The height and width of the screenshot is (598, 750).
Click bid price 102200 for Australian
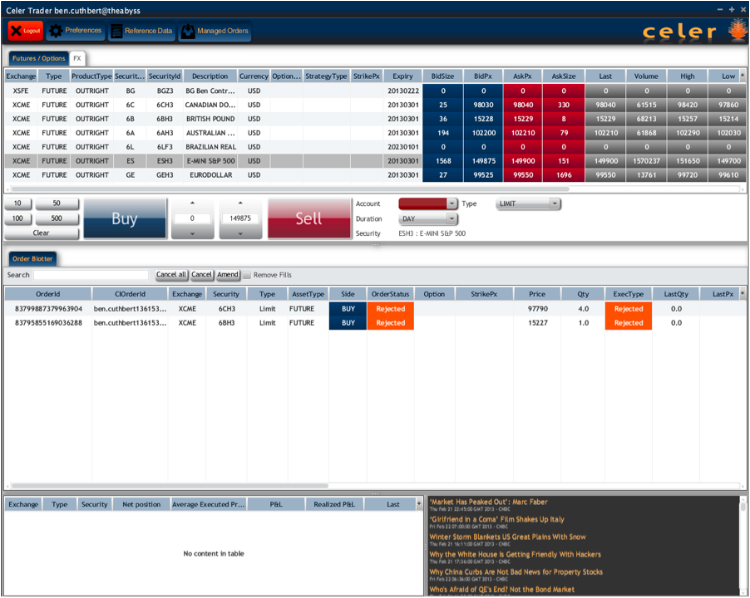click(484, 133)
